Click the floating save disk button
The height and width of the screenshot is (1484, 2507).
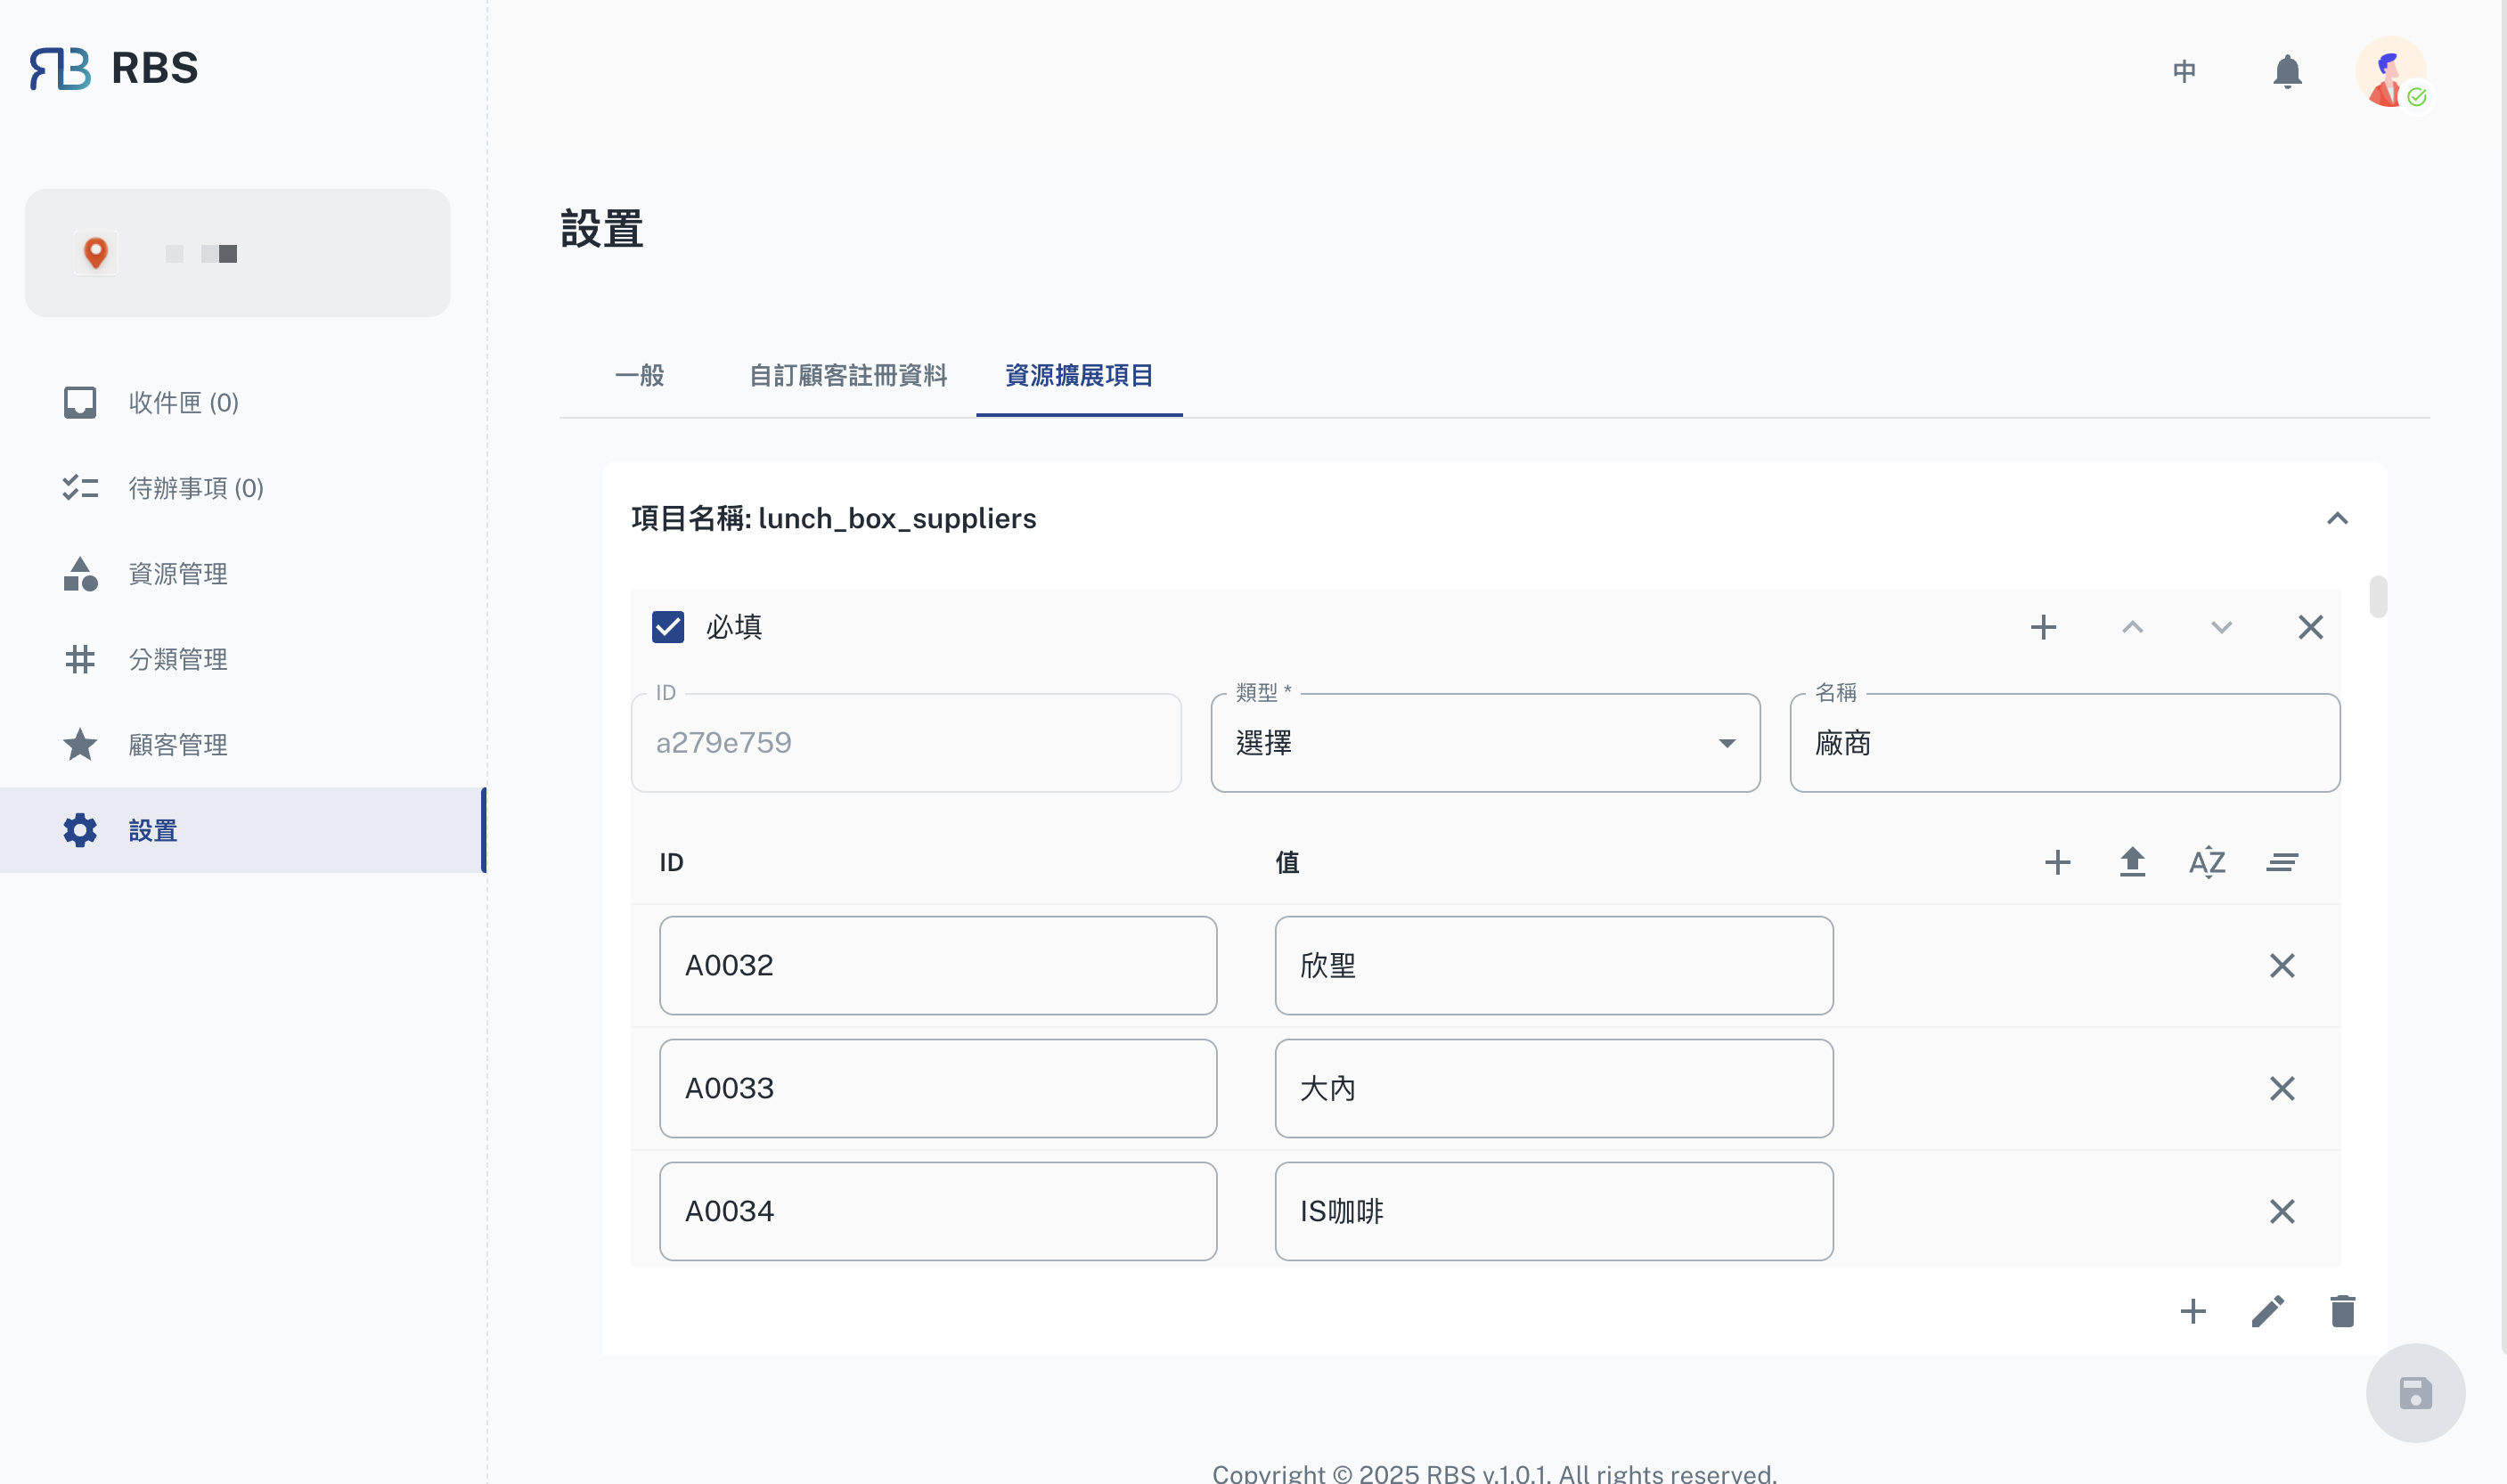[x=2415, y=1393]
